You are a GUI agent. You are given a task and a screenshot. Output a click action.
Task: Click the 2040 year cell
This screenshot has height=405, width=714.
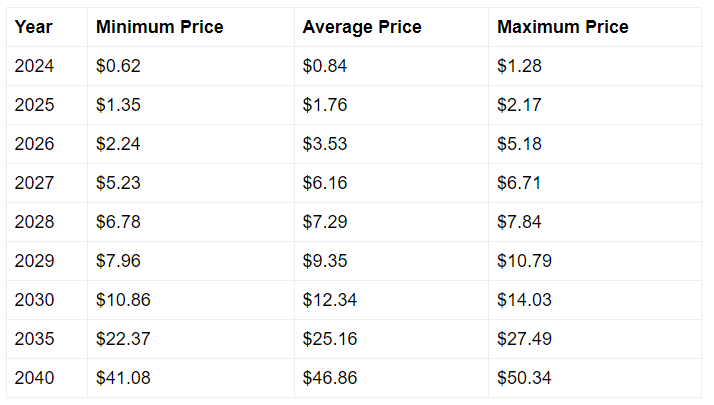33,378
